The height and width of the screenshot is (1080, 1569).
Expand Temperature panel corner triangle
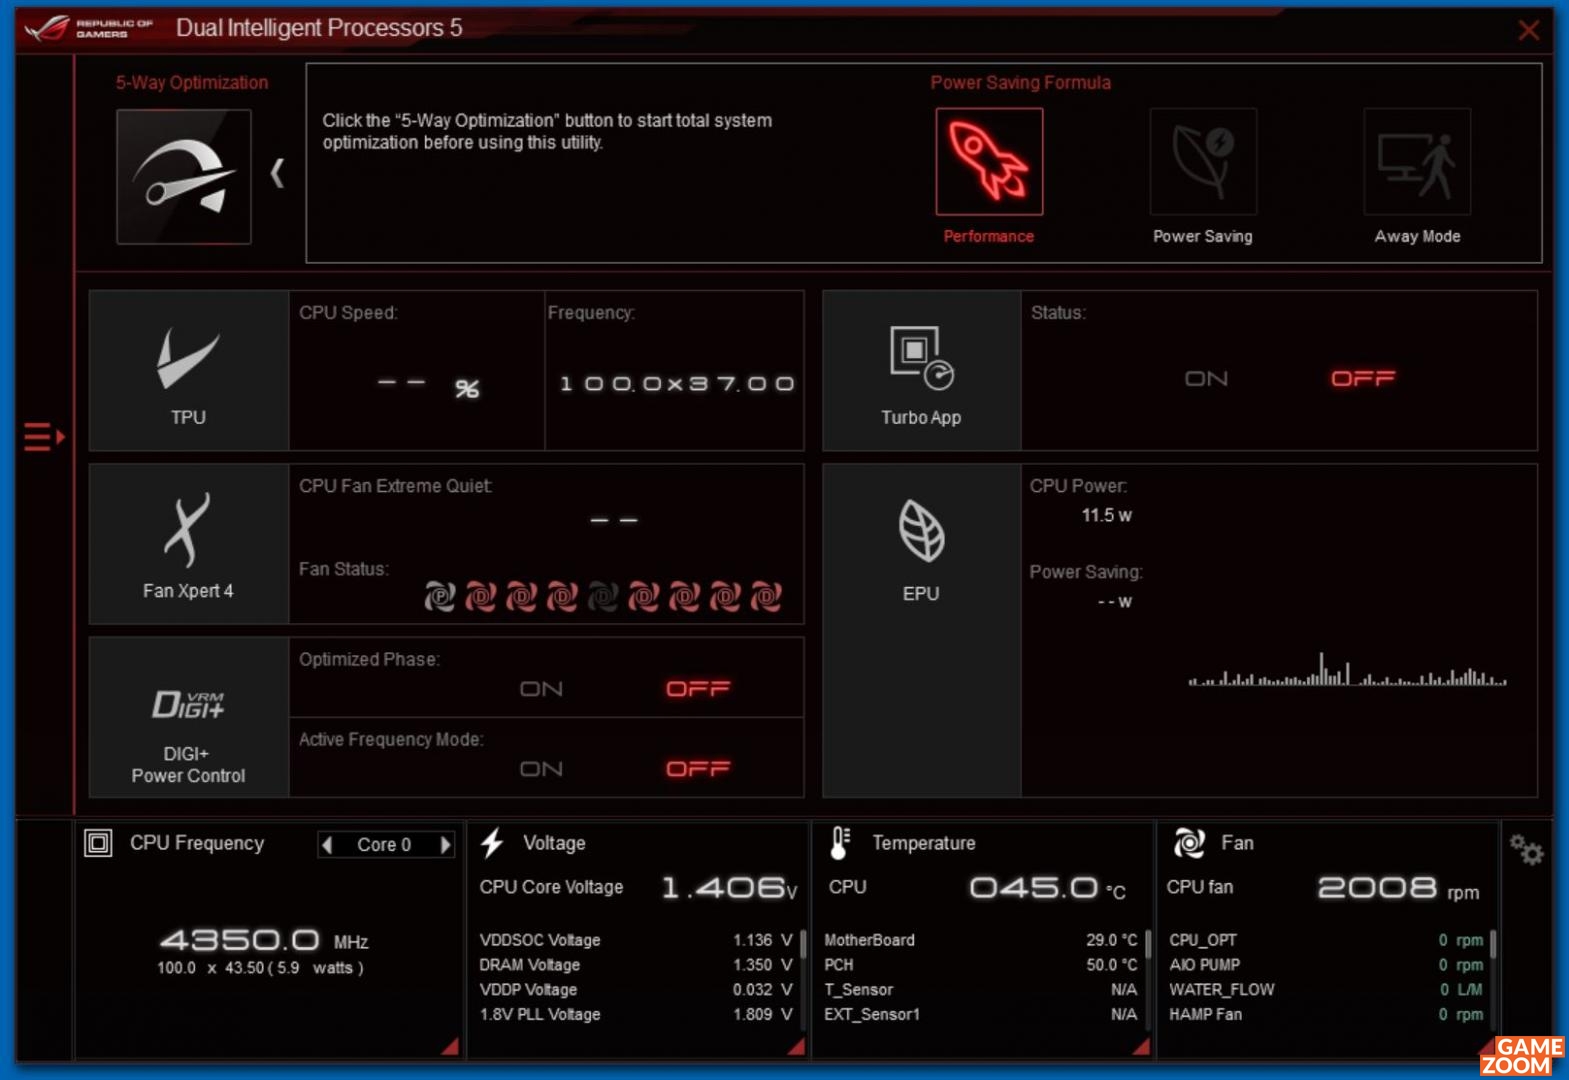(1143, 1047)
